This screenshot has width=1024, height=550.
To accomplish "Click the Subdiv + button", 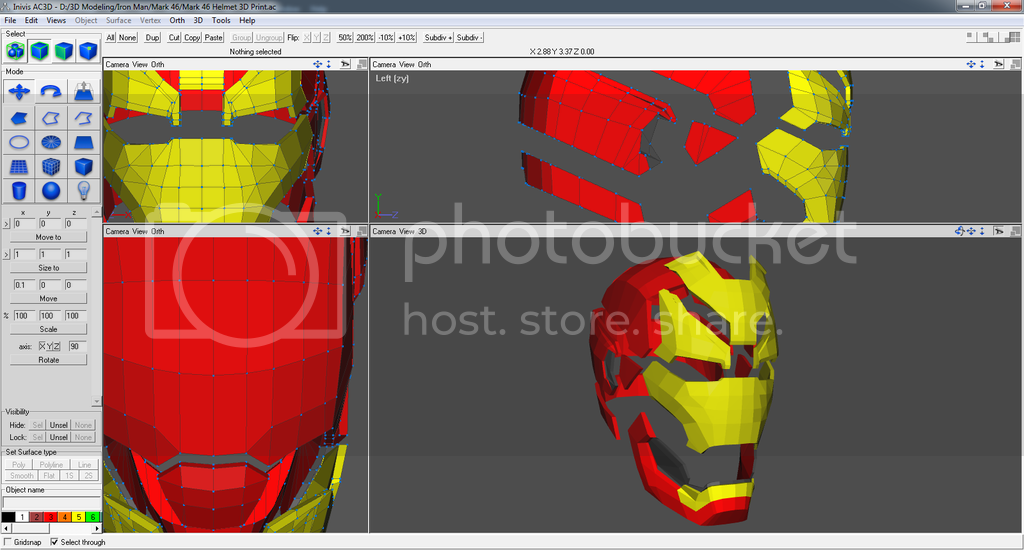I will pos(438,37).
